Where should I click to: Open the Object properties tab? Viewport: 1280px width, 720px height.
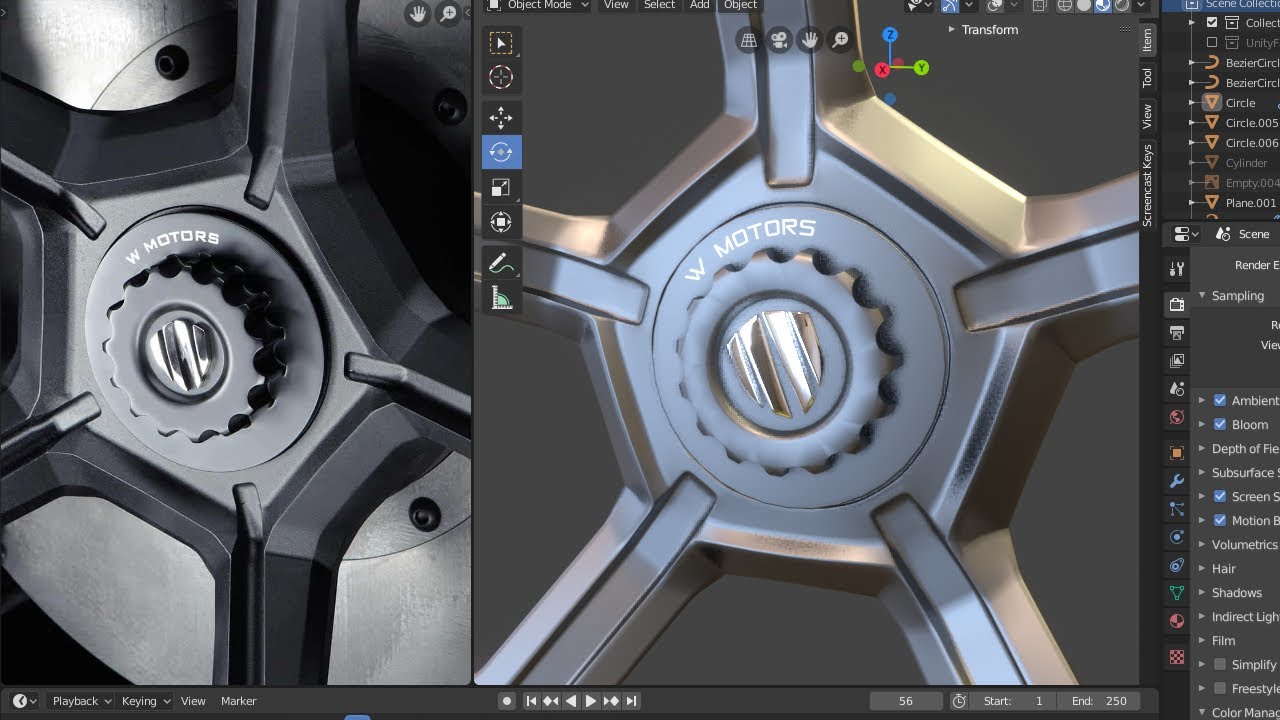coord(1177,453)
